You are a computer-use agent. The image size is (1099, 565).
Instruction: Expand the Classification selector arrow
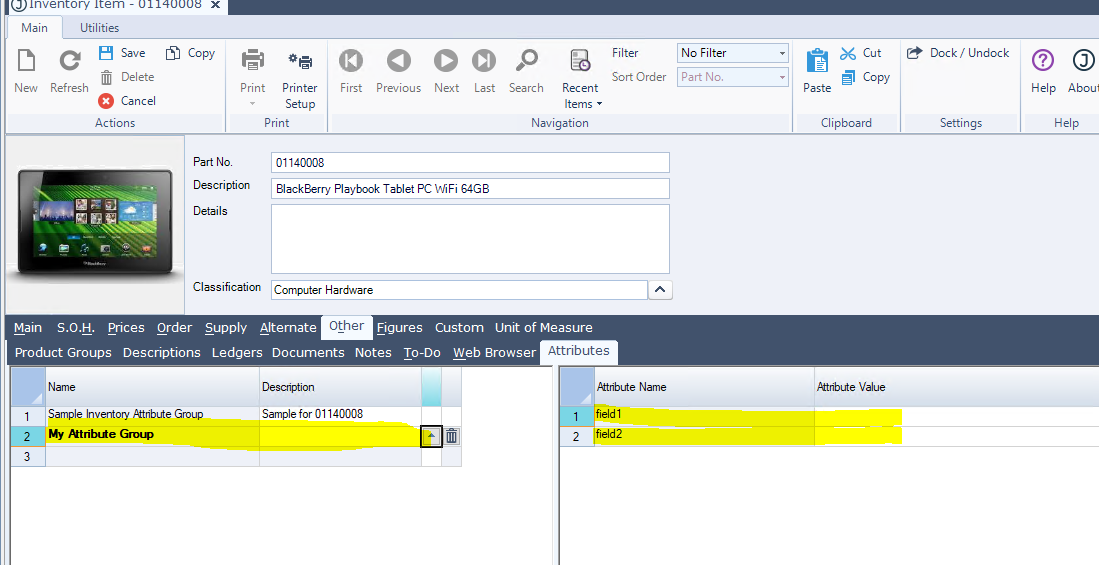[x=660, y=290]
